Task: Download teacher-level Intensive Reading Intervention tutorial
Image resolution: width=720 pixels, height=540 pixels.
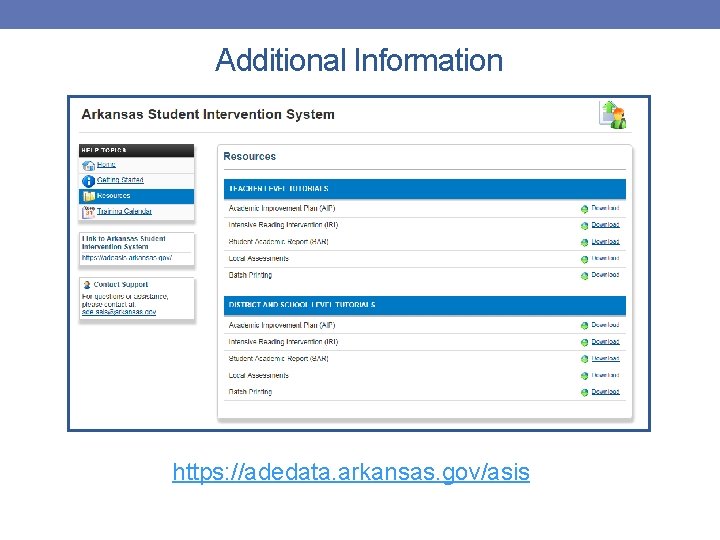Action: (605, 225)
